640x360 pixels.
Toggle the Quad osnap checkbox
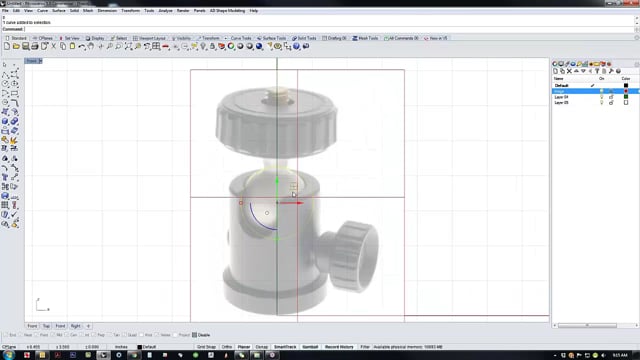pyautogui.click(x=124, y=335)
